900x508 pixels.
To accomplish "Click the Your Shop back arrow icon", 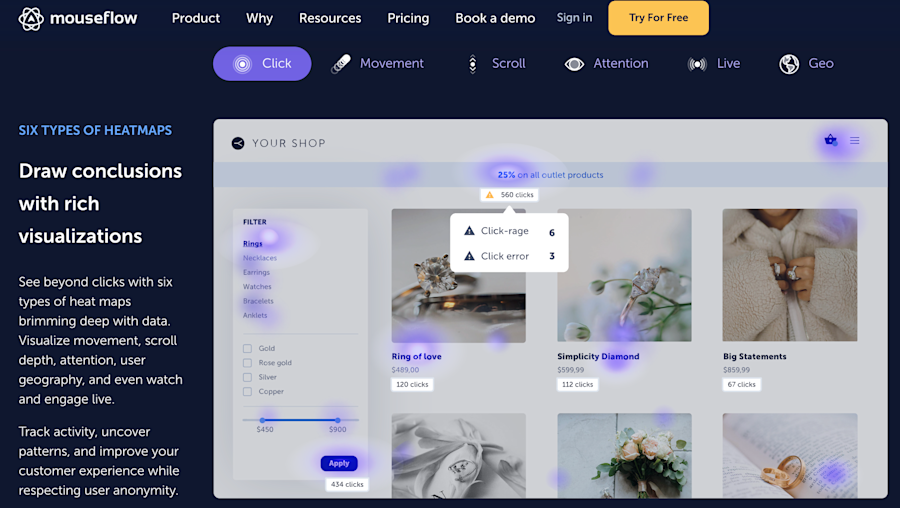I will 238,144.
